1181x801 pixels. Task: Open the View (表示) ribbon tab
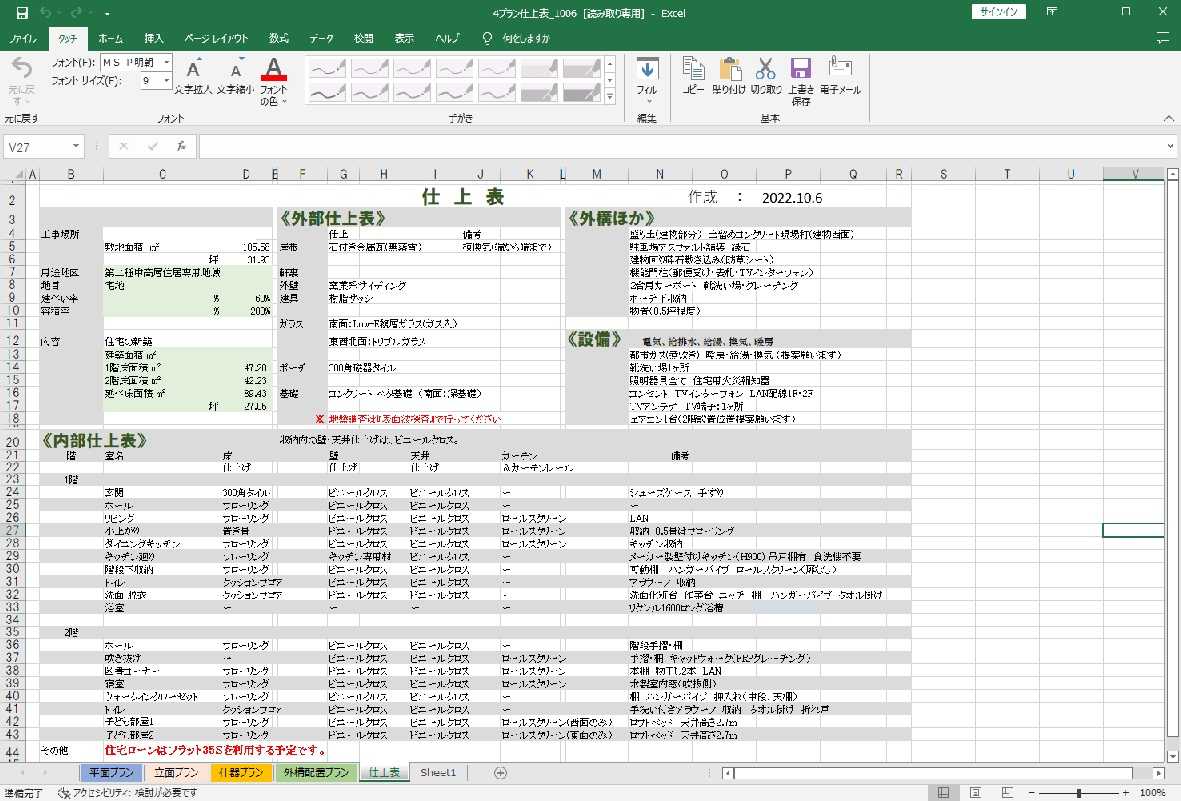[x=404, y=38]
